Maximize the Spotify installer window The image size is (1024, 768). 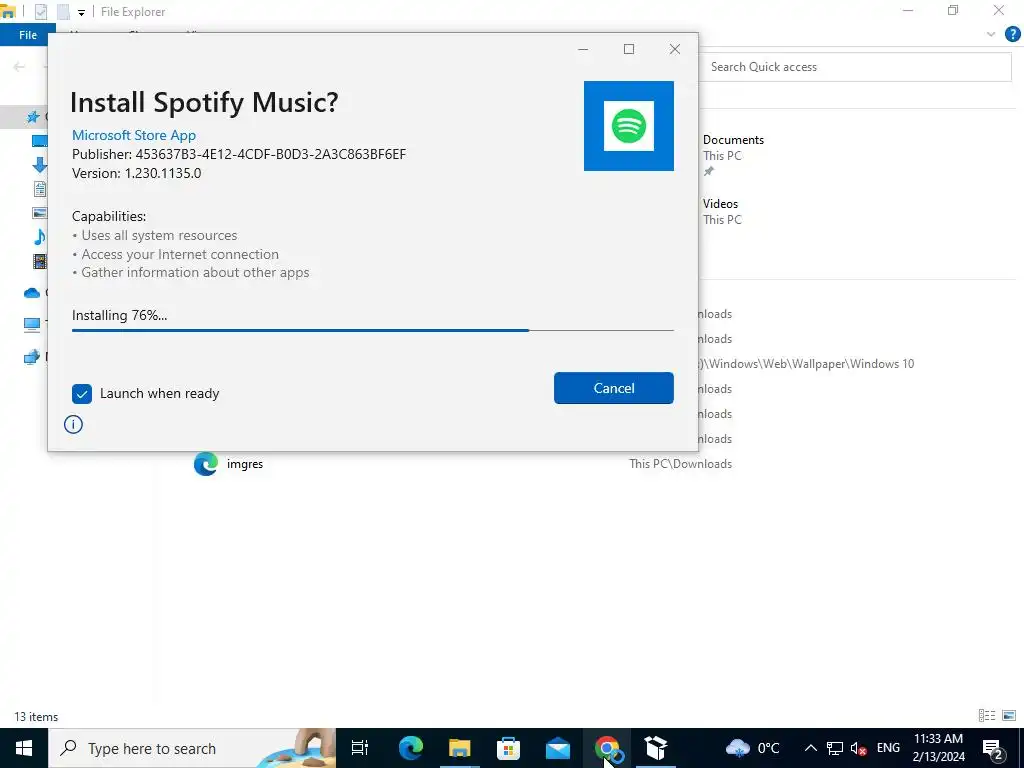[629, 49]
